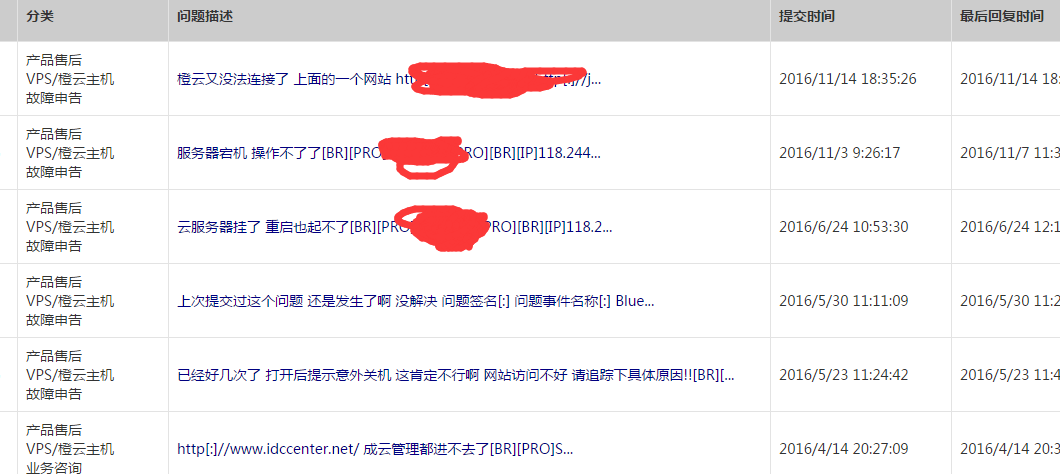The image size is (1060, 474).
Task: Open ticket mentioning www.idccenter.net
Action: (375, 449)
